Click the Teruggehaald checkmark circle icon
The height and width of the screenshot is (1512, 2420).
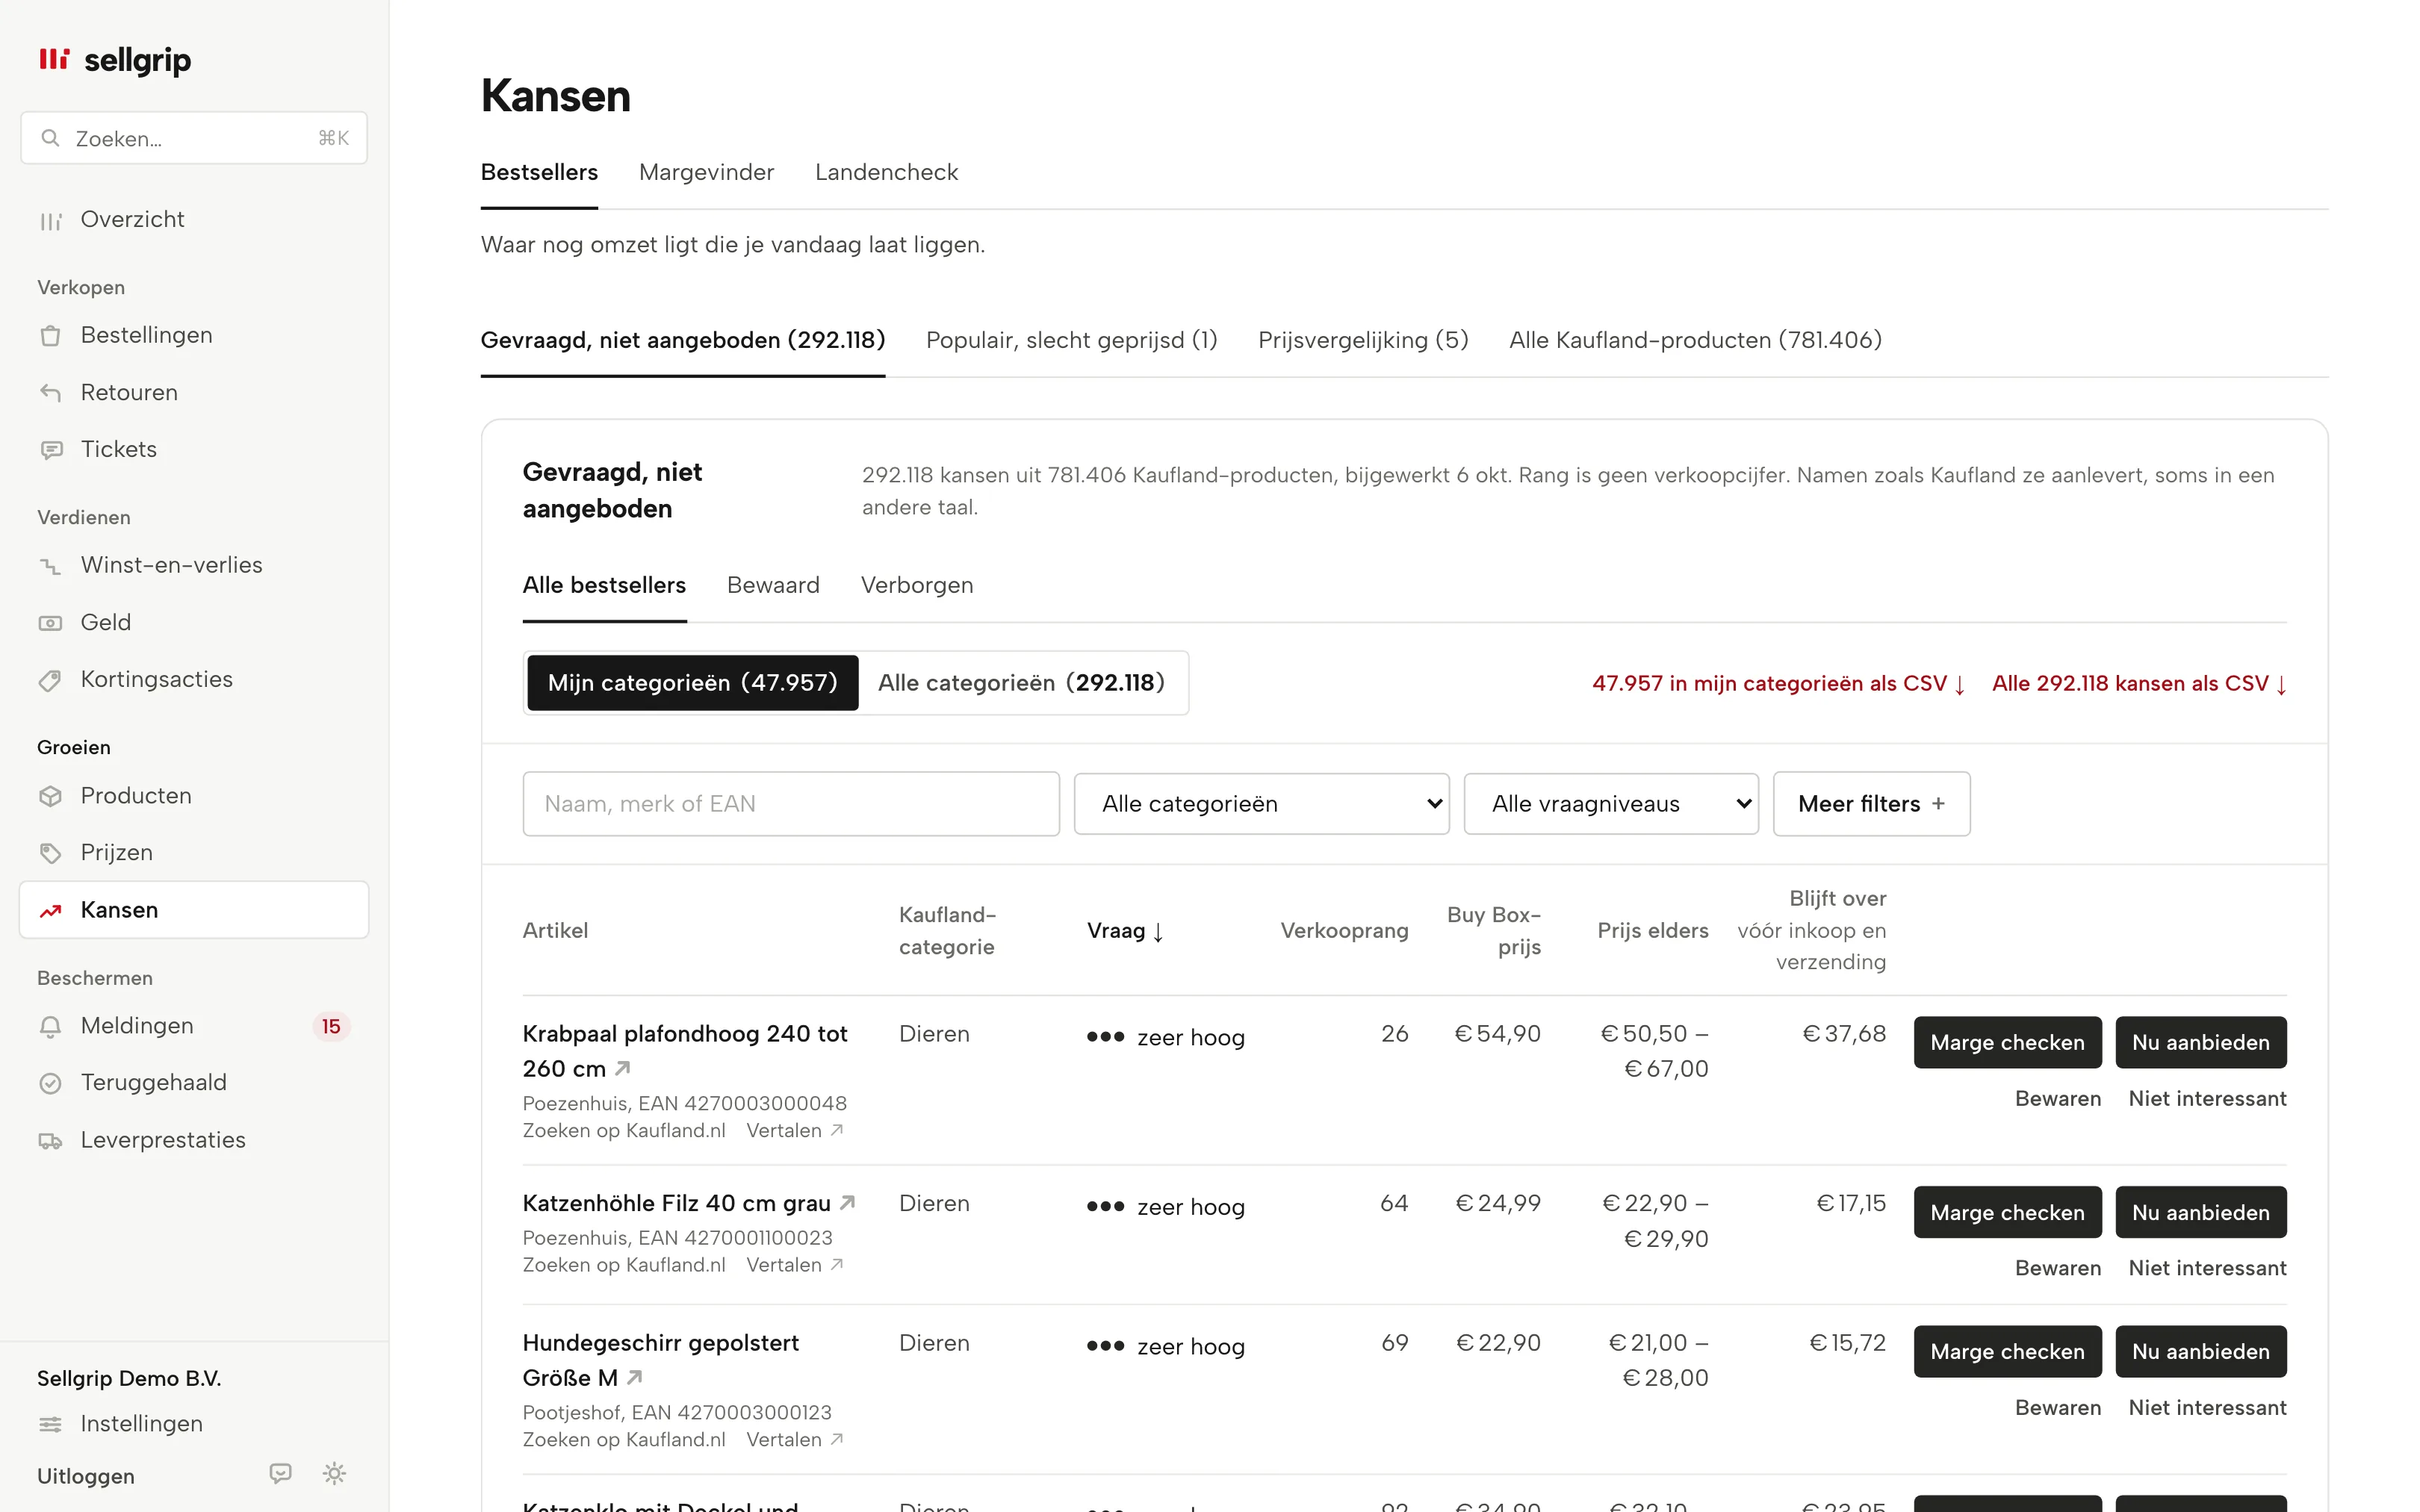coord(51,1083)
